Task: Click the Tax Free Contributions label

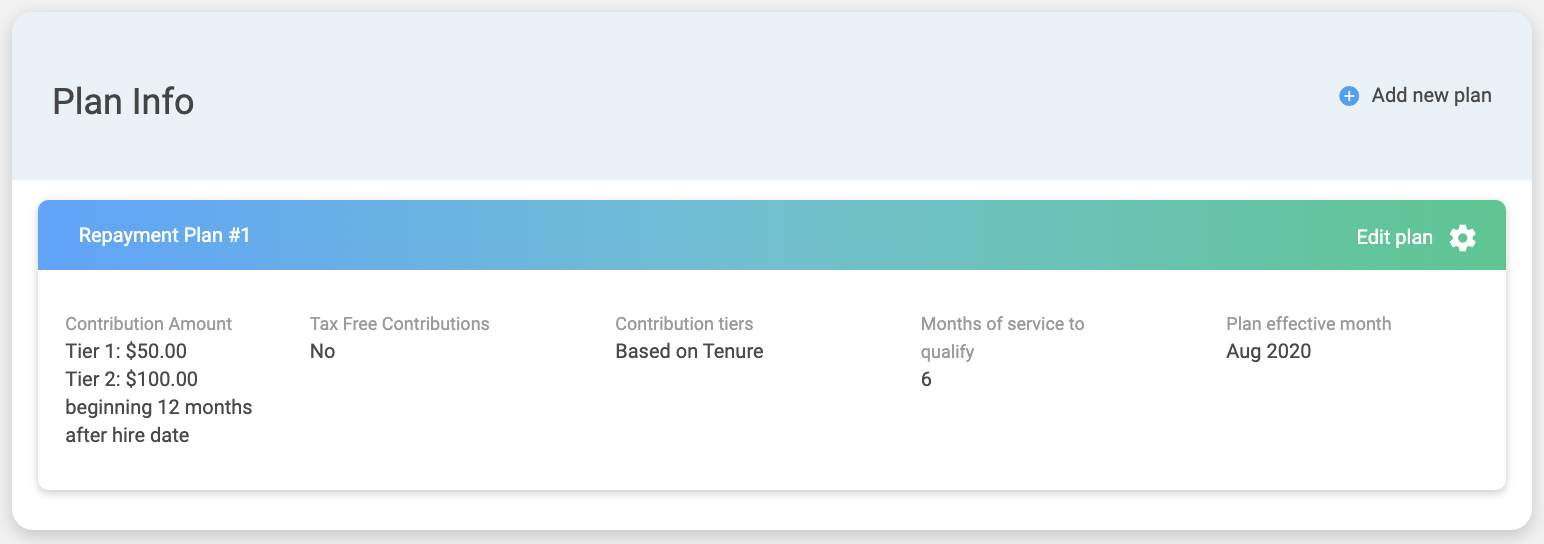Action: 399,324
